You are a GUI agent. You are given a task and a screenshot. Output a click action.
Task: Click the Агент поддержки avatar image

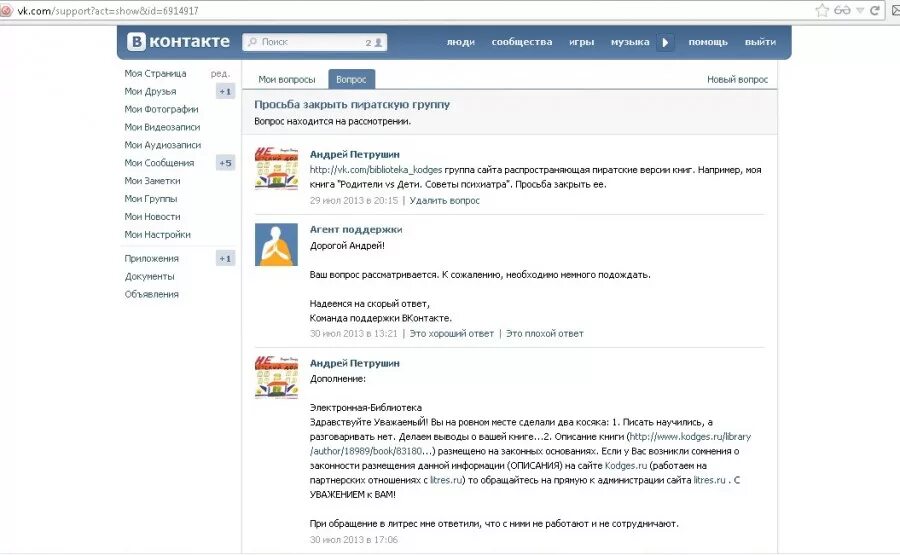(276, 244)
